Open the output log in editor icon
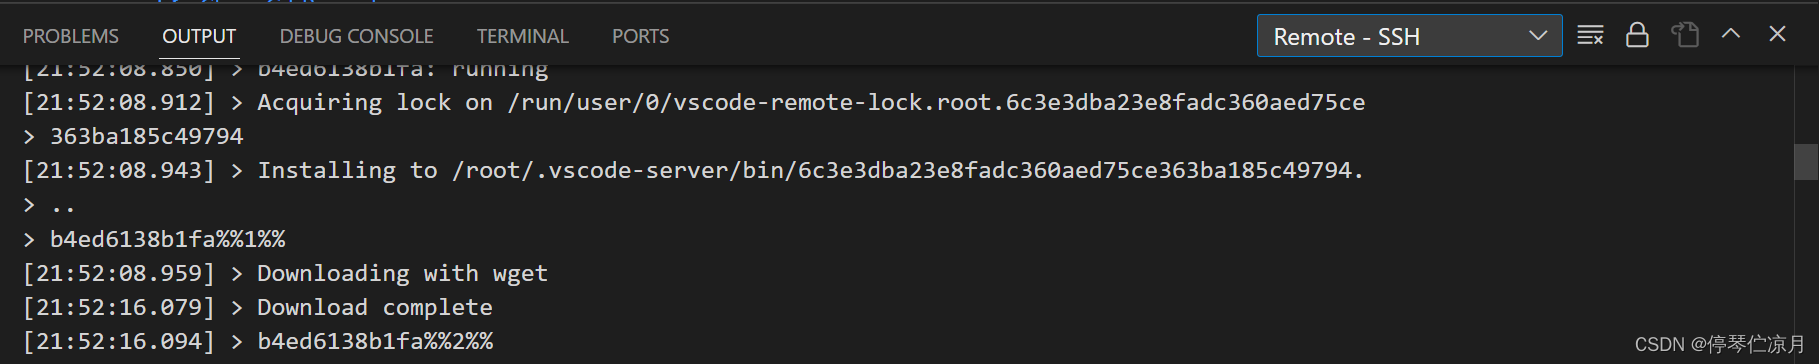Screen dimensions: 1819x364 click(1685, 36)
